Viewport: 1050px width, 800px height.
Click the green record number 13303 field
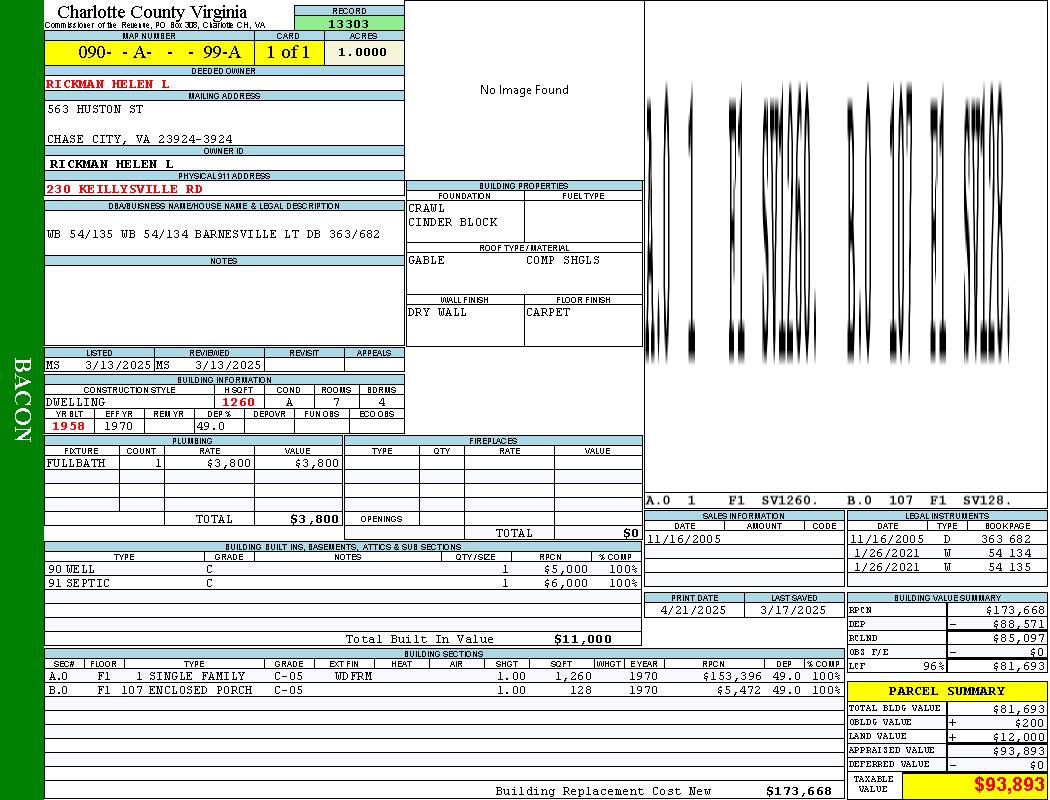tap(349, 24)
